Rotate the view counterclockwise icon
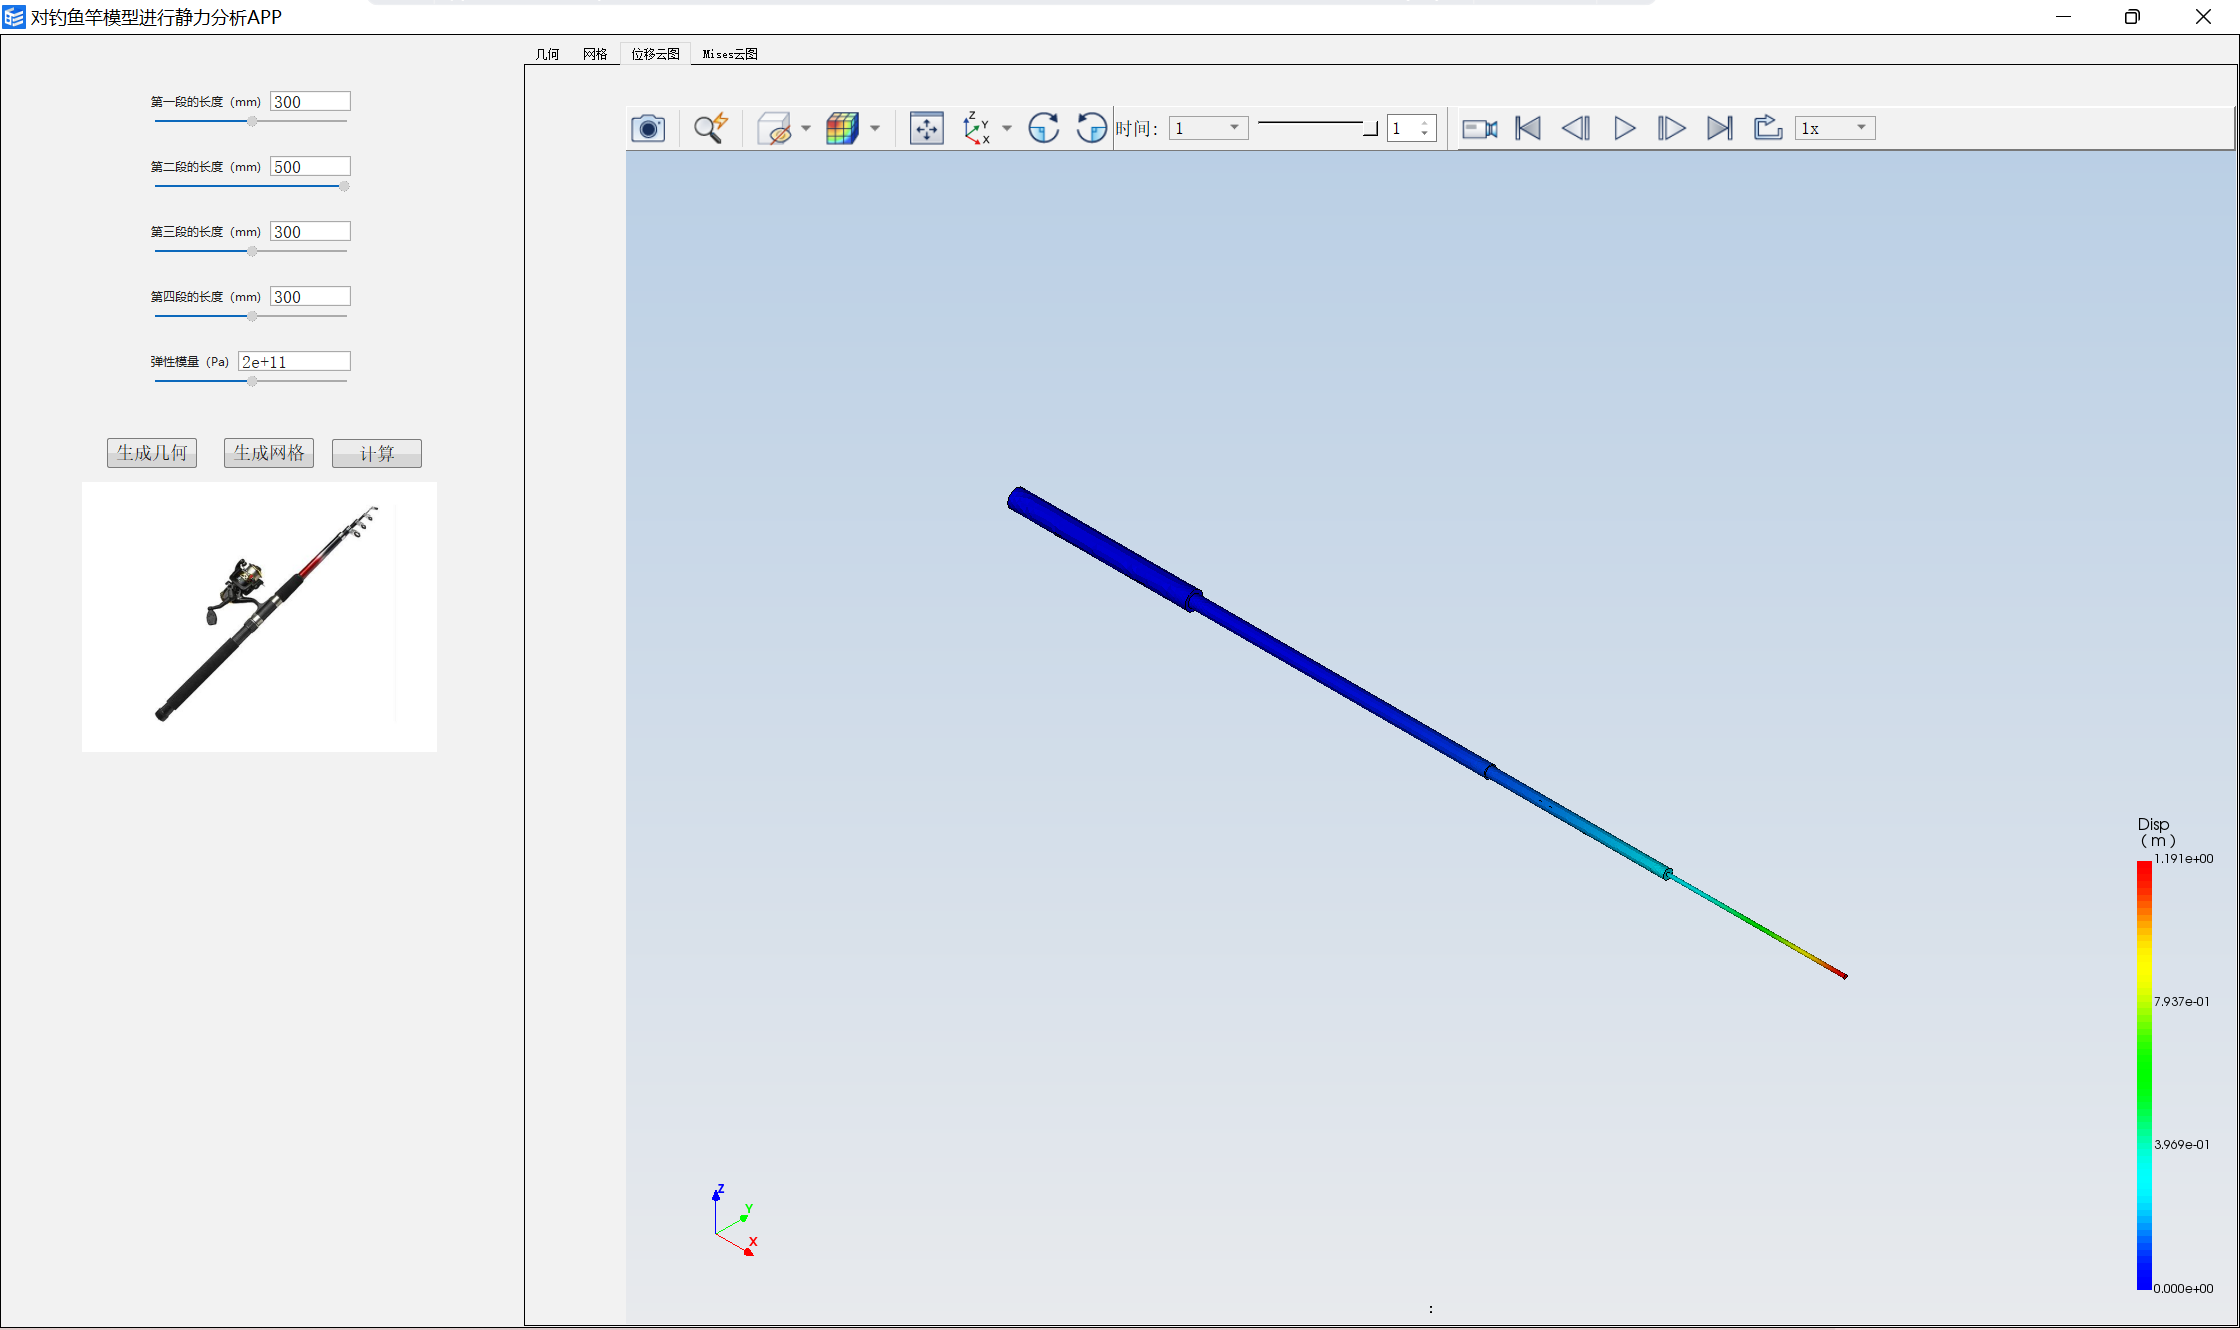 pyautogui.click(x=1091, y=128)
